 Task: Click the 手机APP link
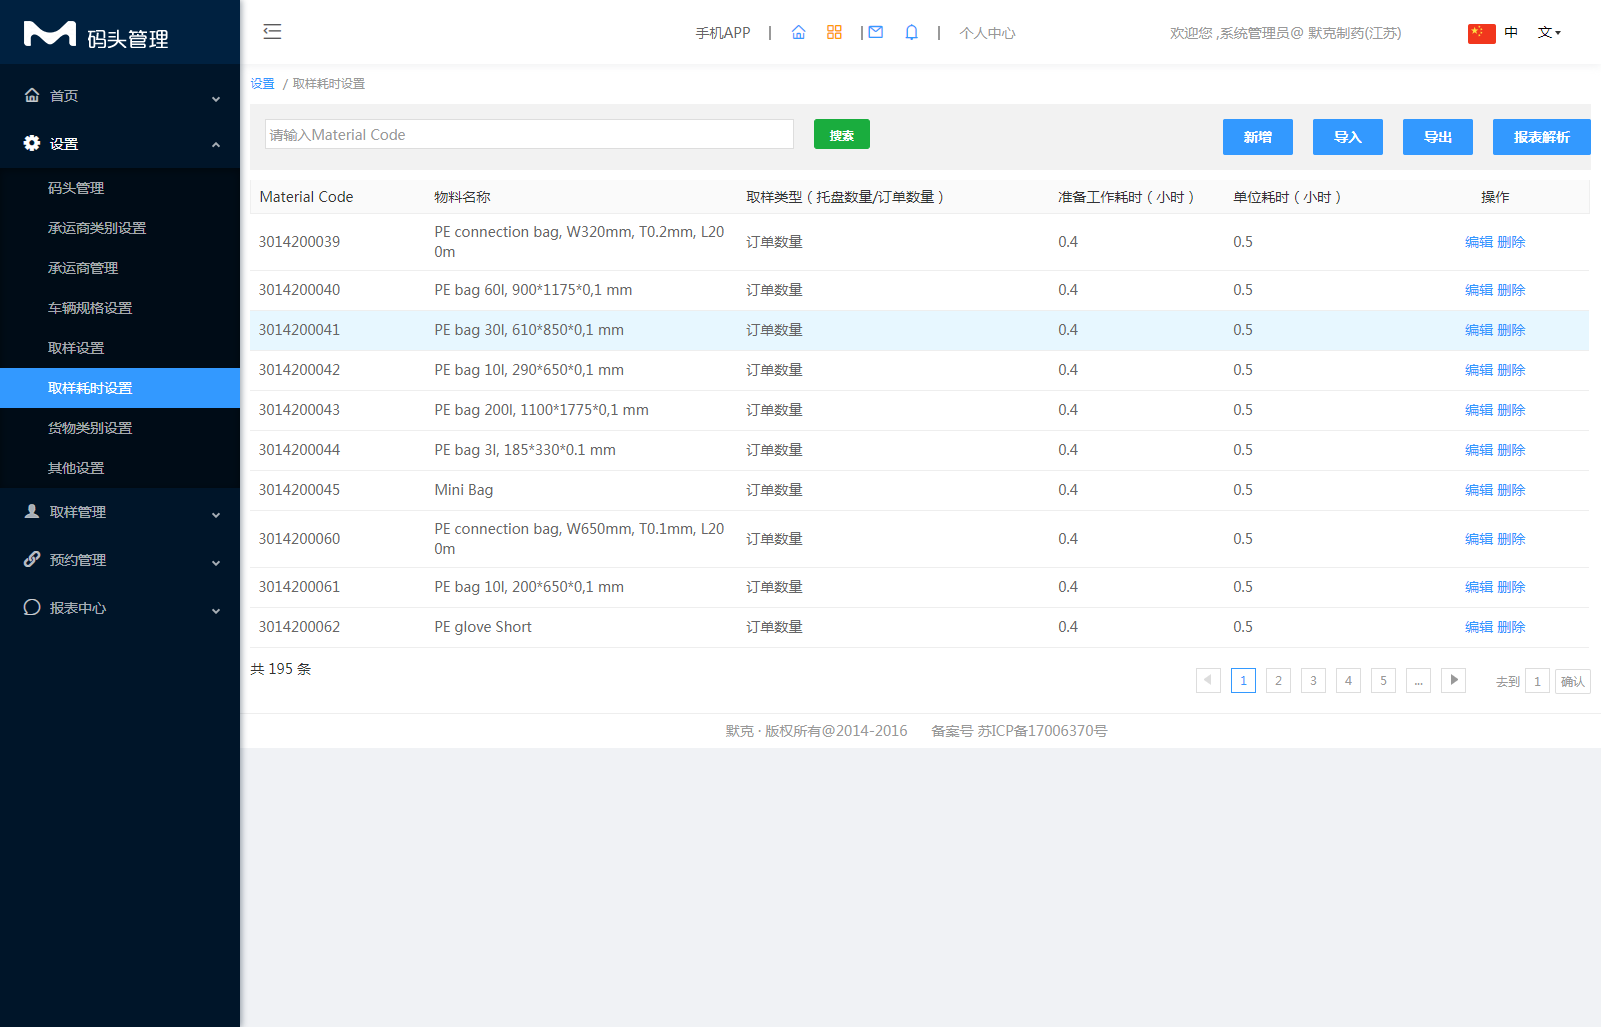pyautogui.click(x=723, y=32)
